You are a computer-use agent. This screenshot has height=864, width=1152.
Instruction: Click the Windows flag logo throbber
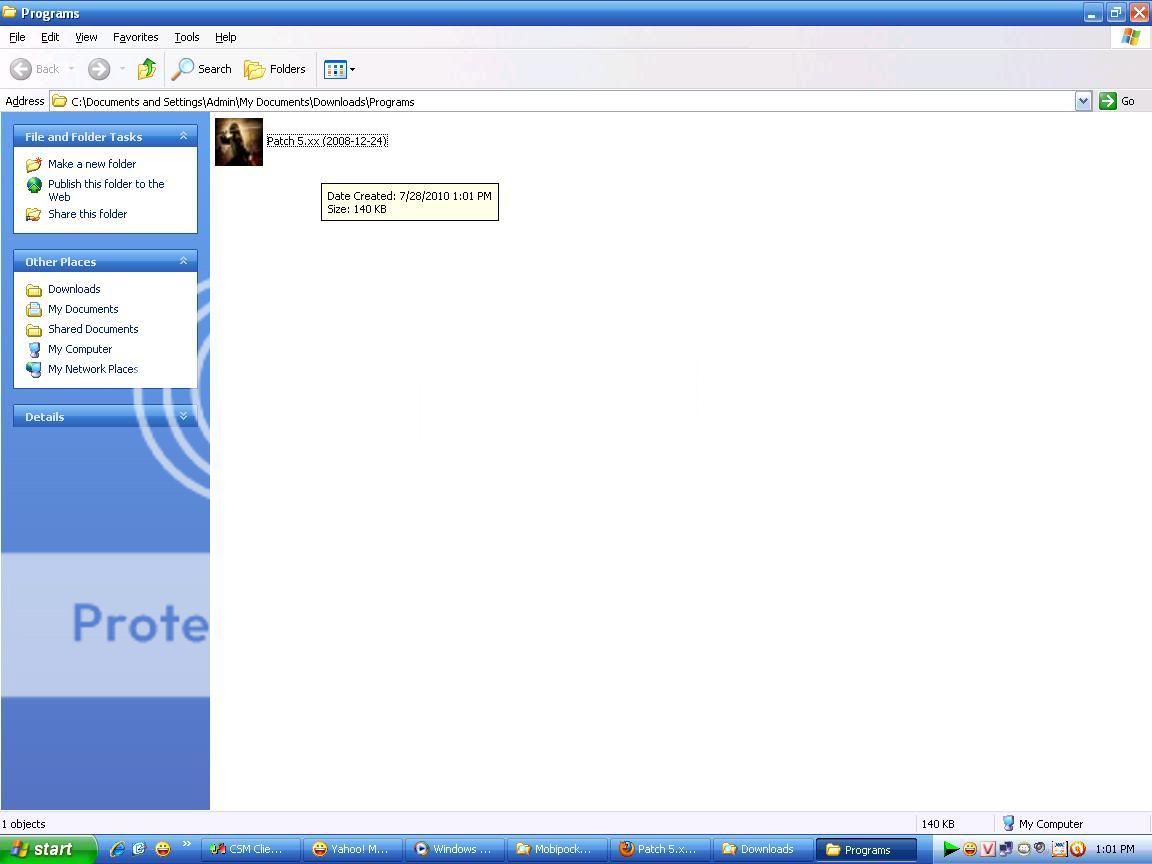point(1131,37)
